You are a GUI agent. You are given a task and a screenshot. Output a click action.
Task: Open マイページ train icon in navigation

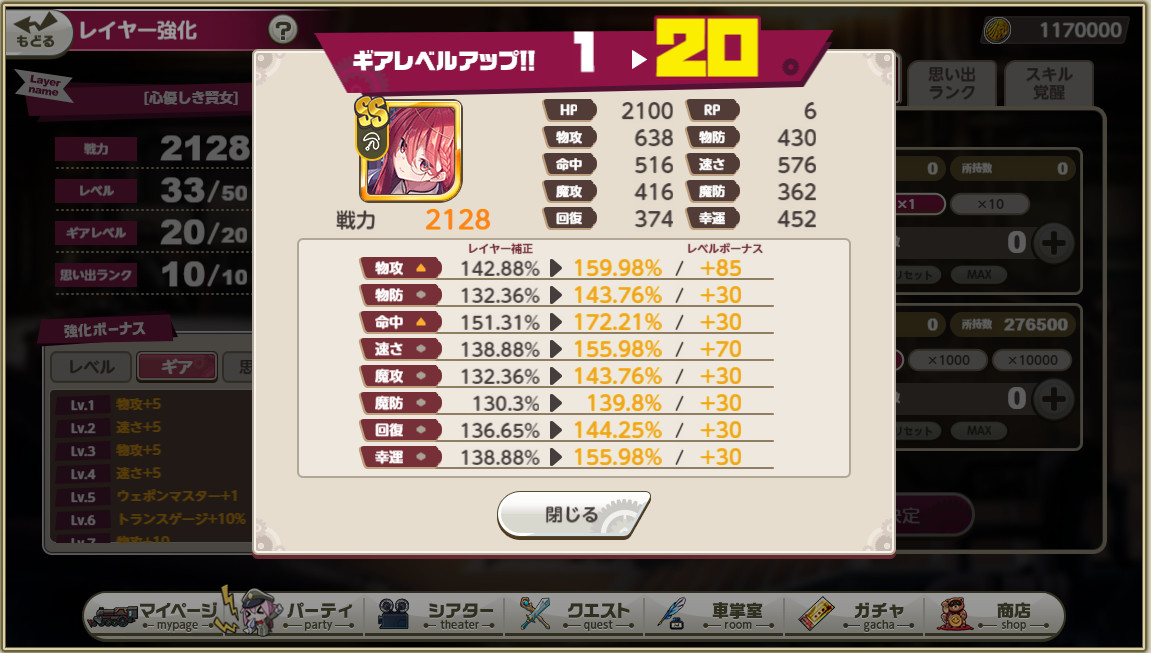pos(116,616)
